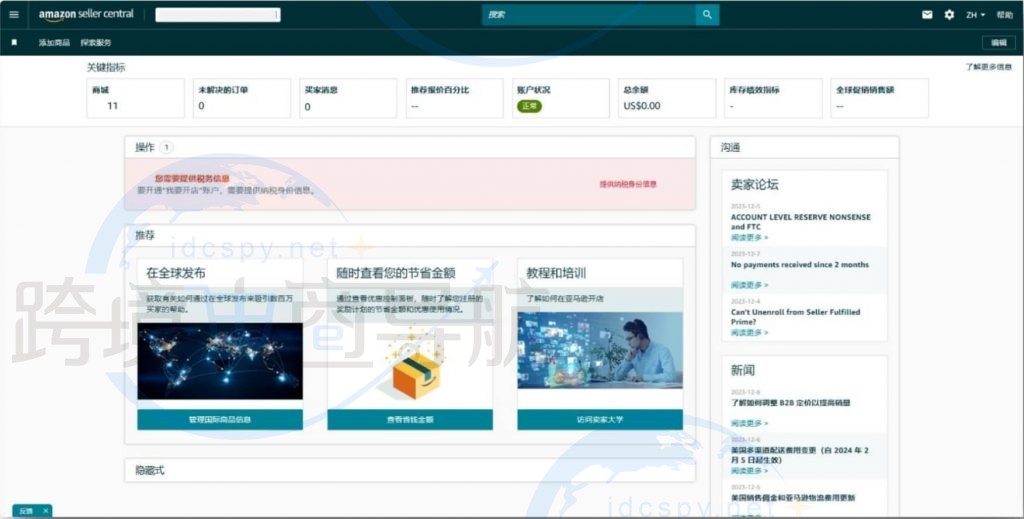Viewport: 1024px width, 519px height.
Task: Open the B2B 定价 news article
Action: point(791,403)
